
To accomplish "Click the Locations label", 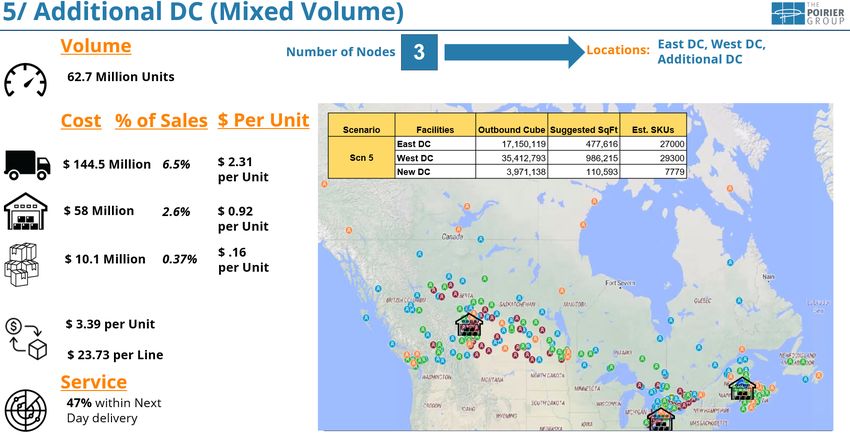I will [x=618, y=50].
